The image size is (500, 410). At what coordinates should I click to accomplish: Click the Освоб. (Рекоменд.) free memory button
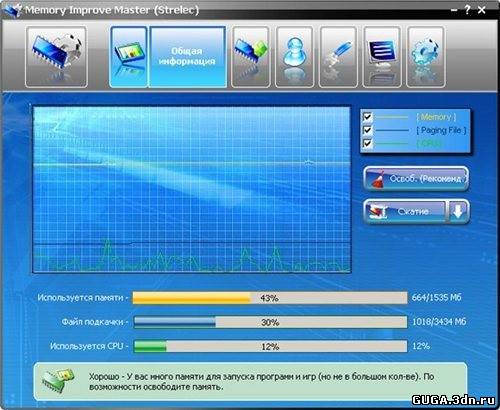416,179
